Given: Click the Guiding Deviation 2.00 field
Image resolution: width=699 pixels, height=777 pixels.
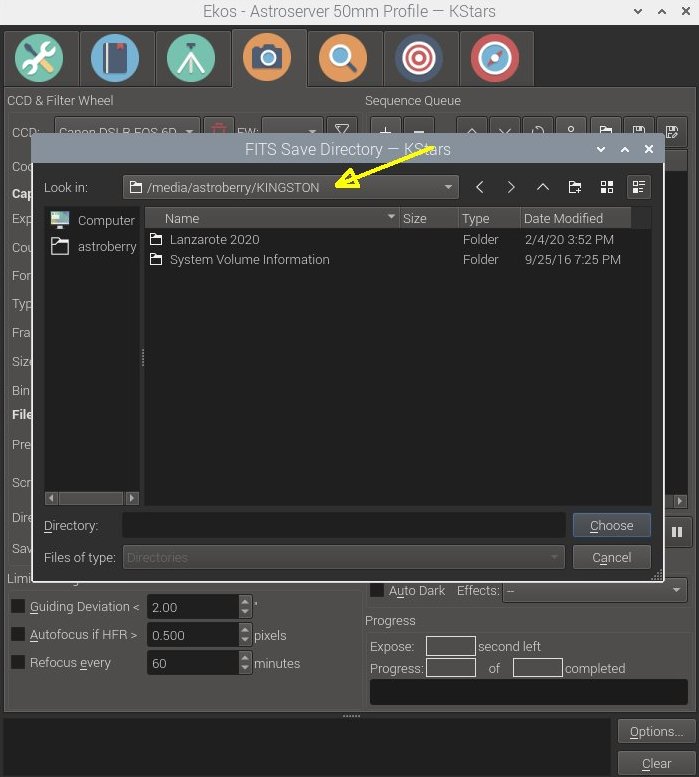Looking at the screenshot, I should tap(193, 607).
